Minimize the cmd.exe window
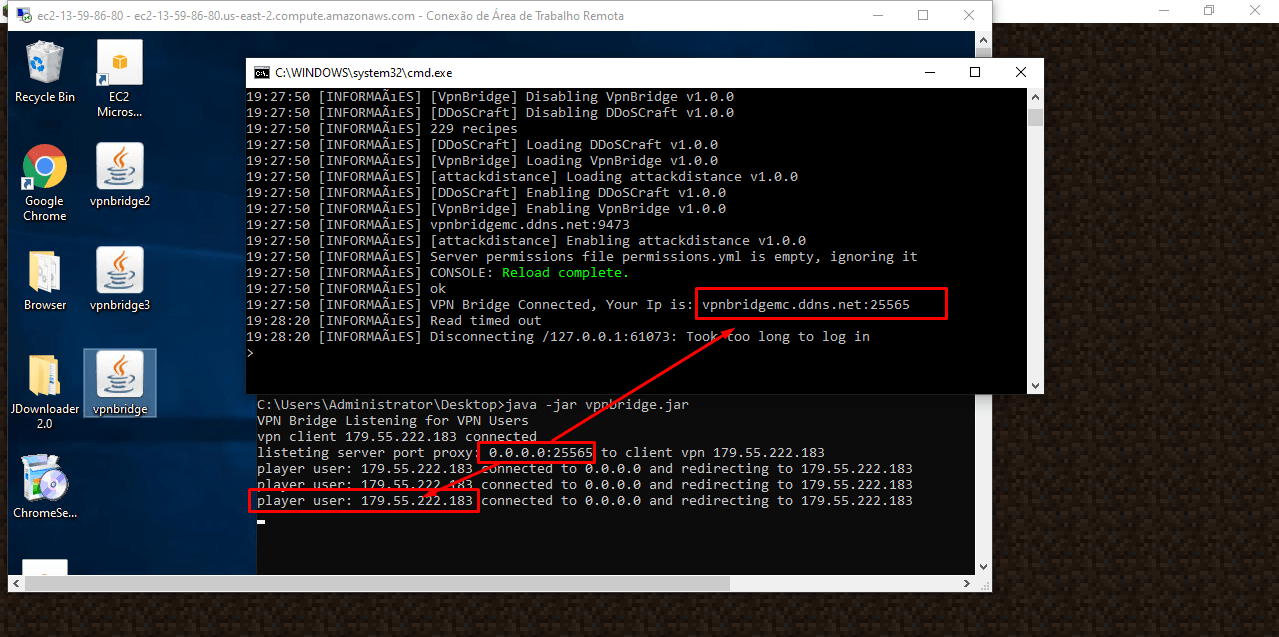 pos(929,72)
